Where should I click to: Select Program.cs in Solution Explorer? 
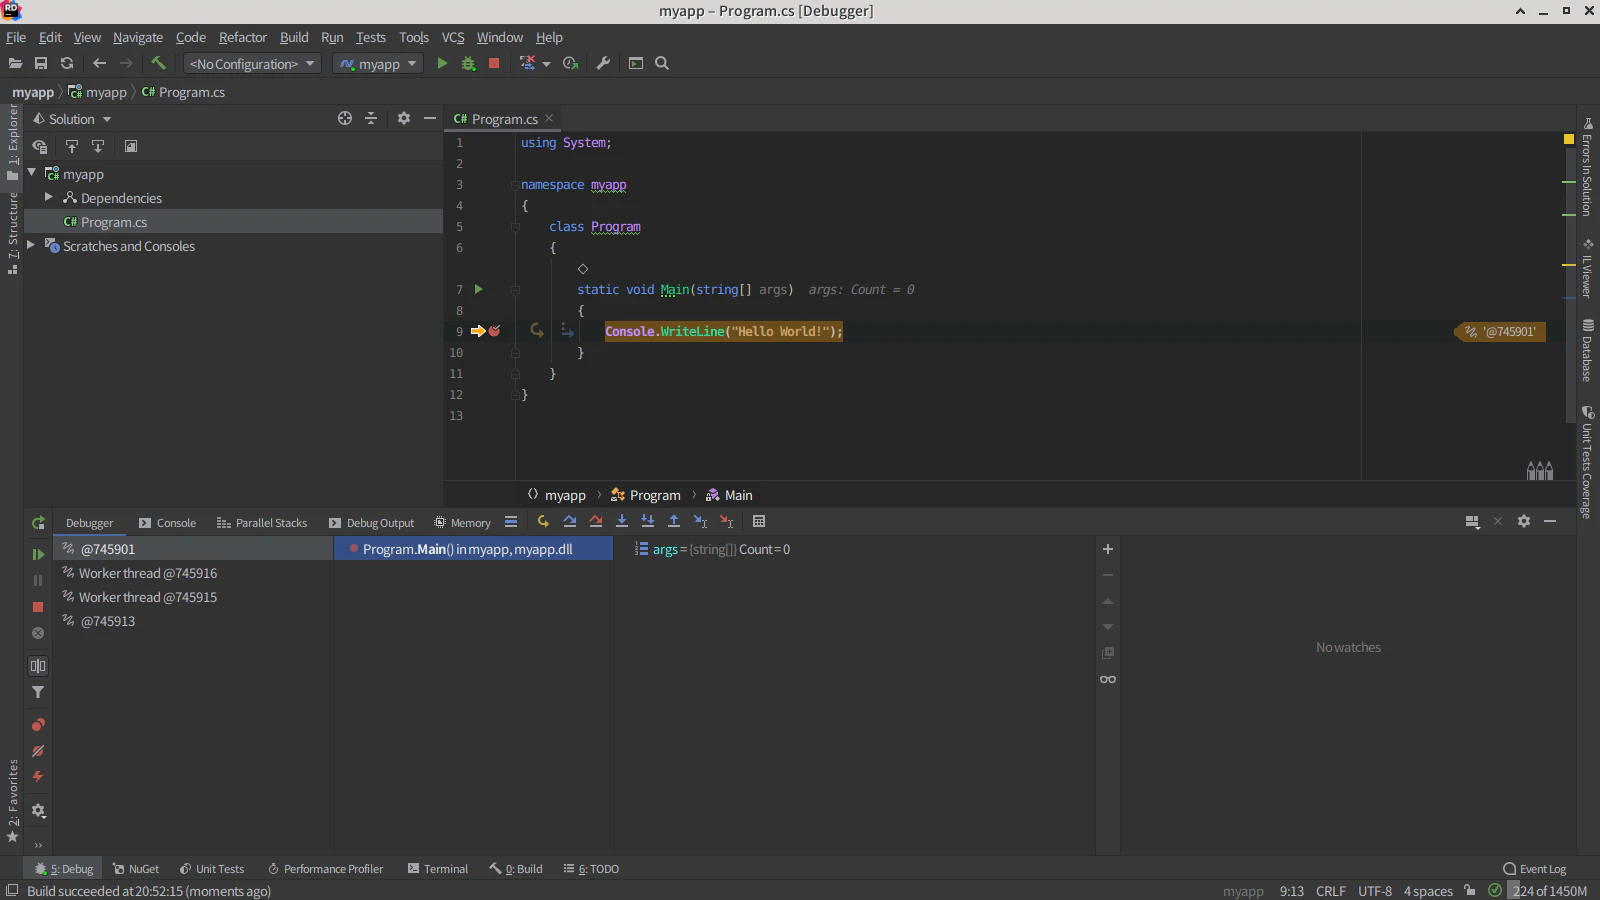point(233,222)
